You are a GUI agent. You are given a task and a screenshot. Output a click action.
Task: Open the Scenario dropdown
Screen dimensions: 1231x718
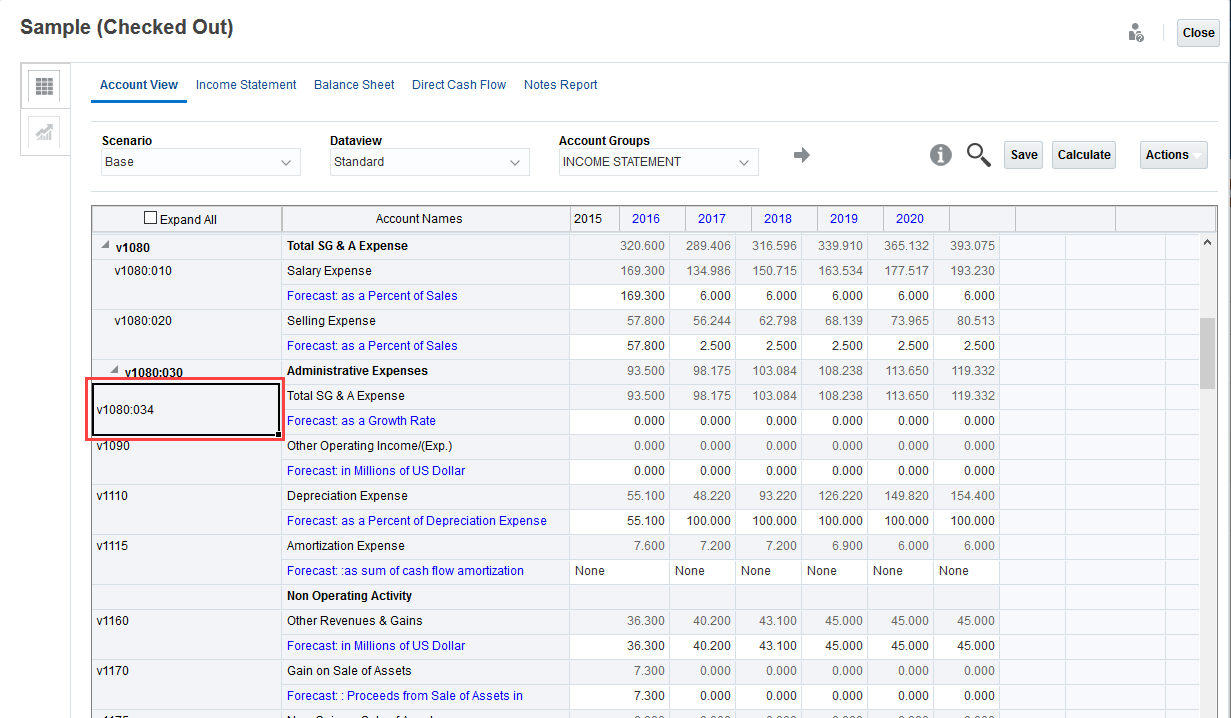pos(200,162)
